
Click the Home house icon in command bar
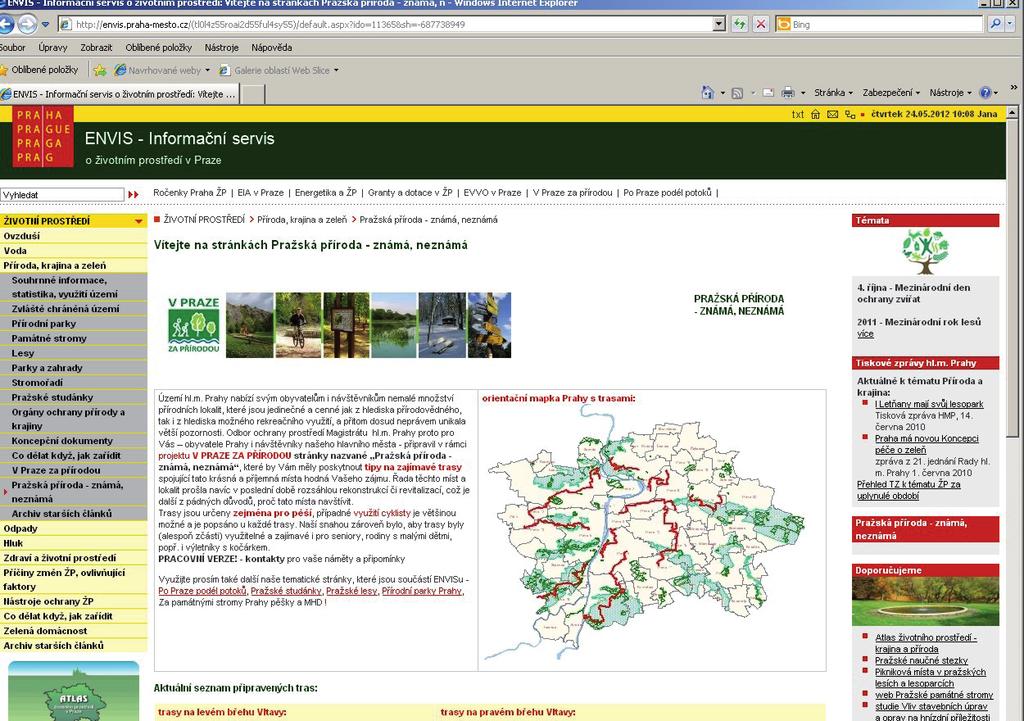pyautogui.click(x=708, y=93)
